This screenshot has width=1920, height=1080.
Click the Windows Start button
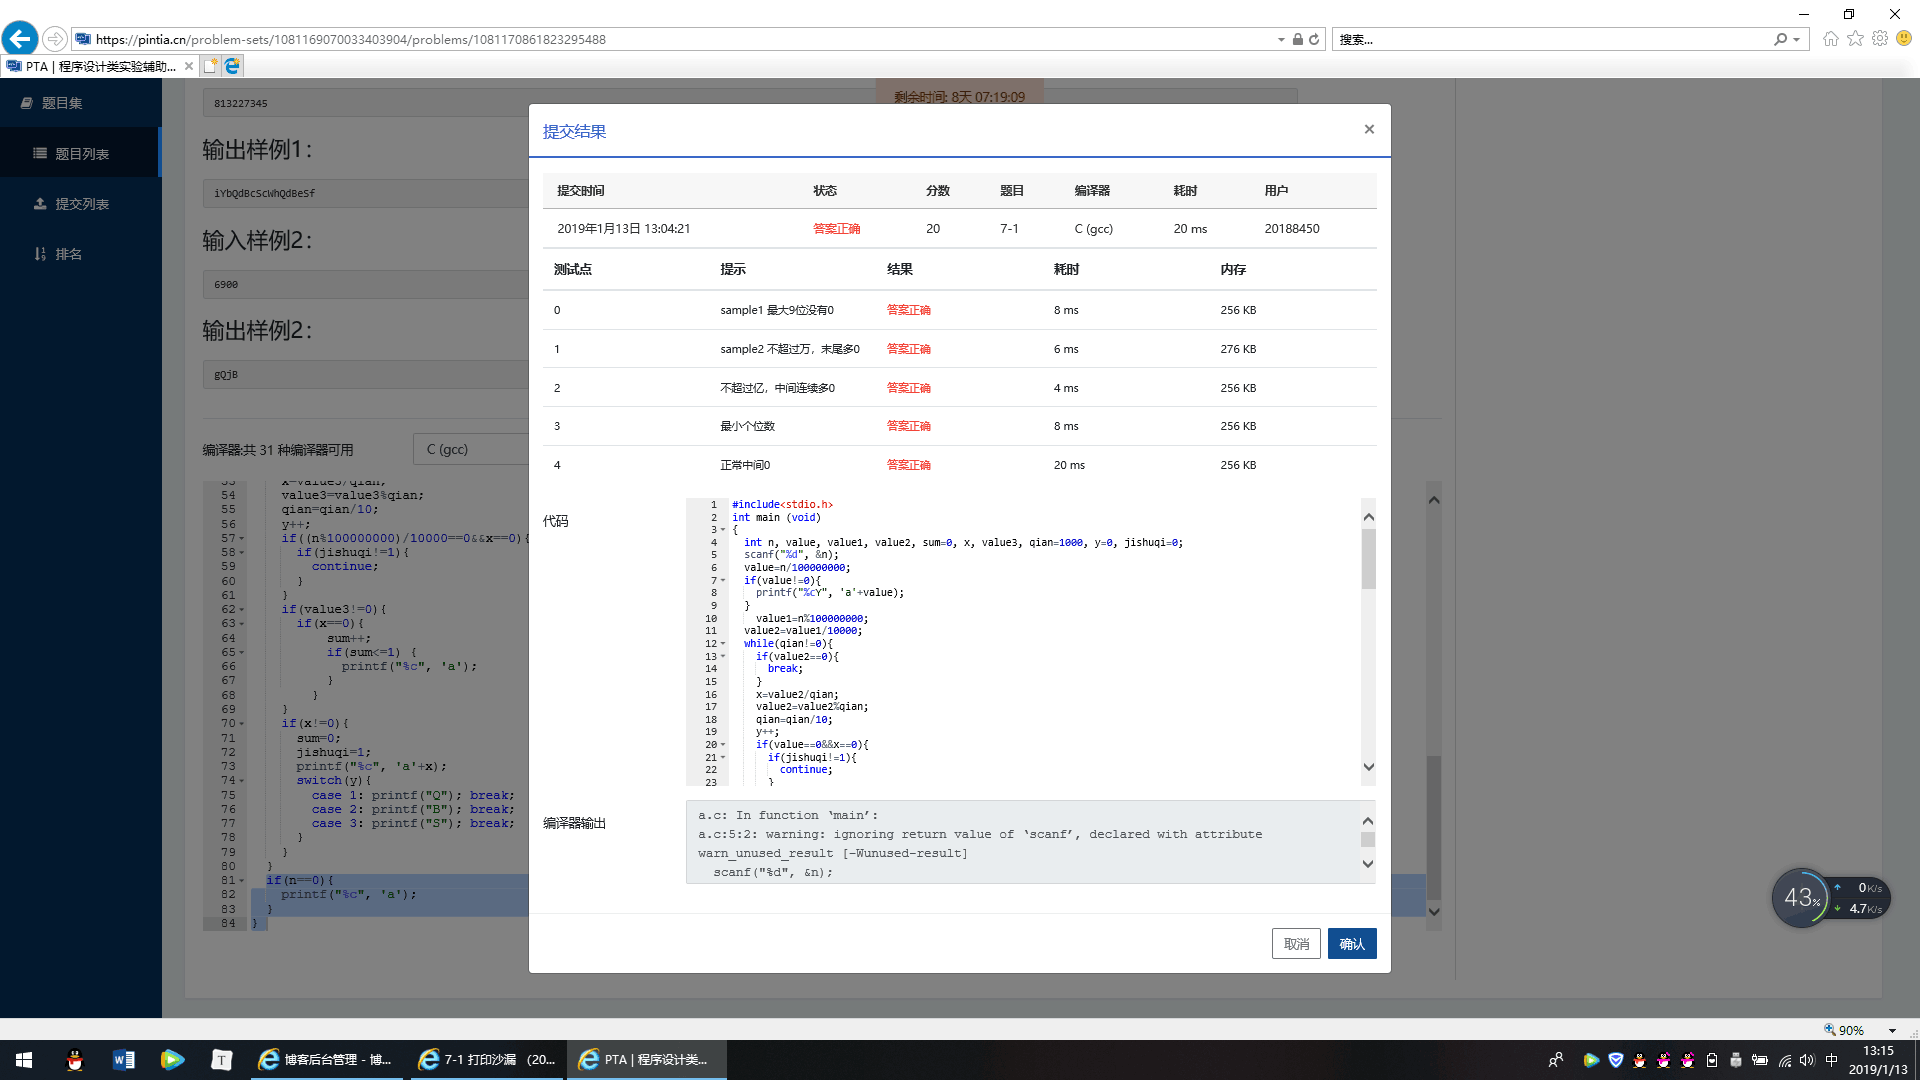click(x=24, y=1060)
